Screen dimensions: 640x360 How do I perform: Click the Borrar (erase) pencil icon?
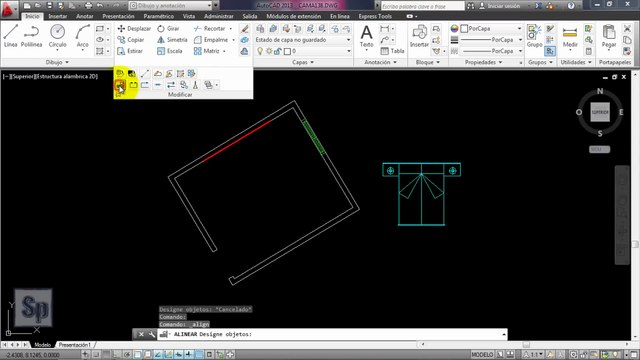(x=244, y=29)
